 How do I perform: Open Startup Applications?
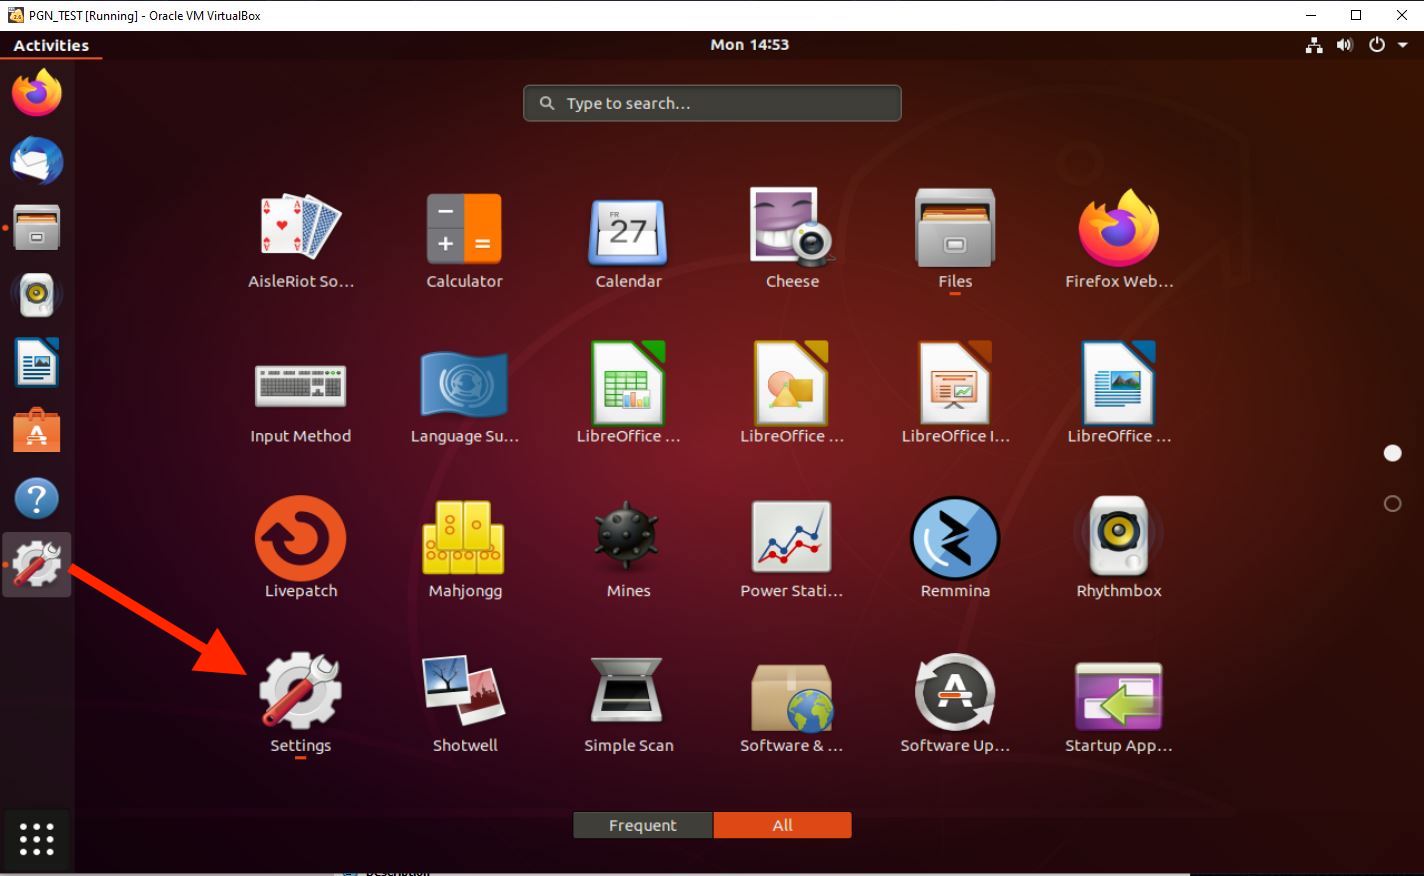[x=1119, y=696]
